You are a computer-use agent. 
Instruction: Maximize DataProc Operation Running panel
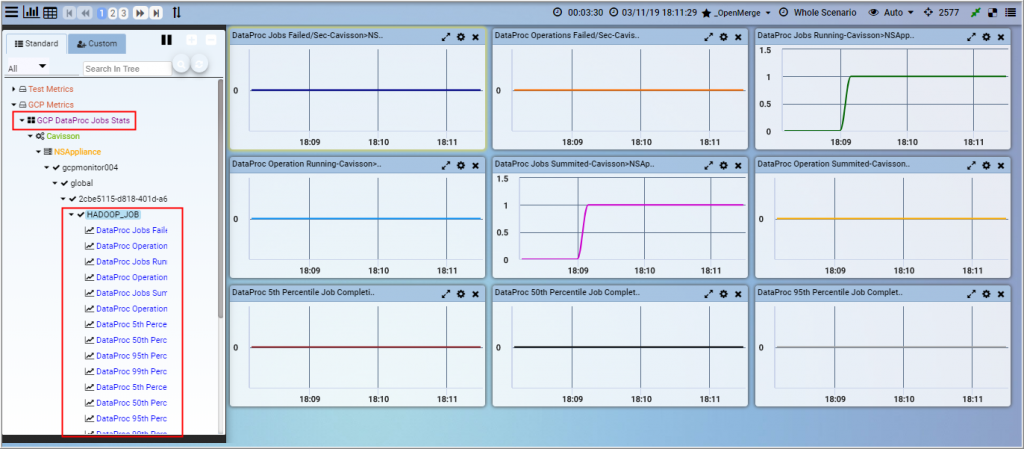point(445,166)
